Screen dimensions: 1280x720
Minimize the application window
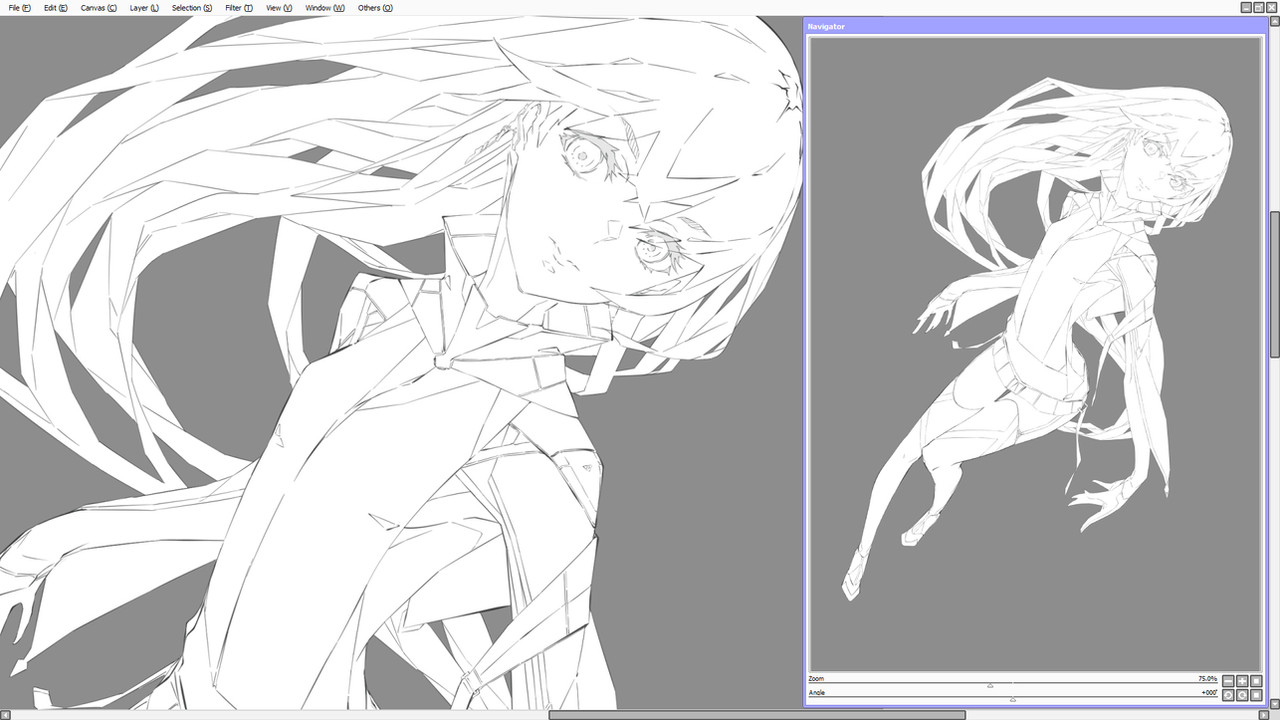point(1246,7)
